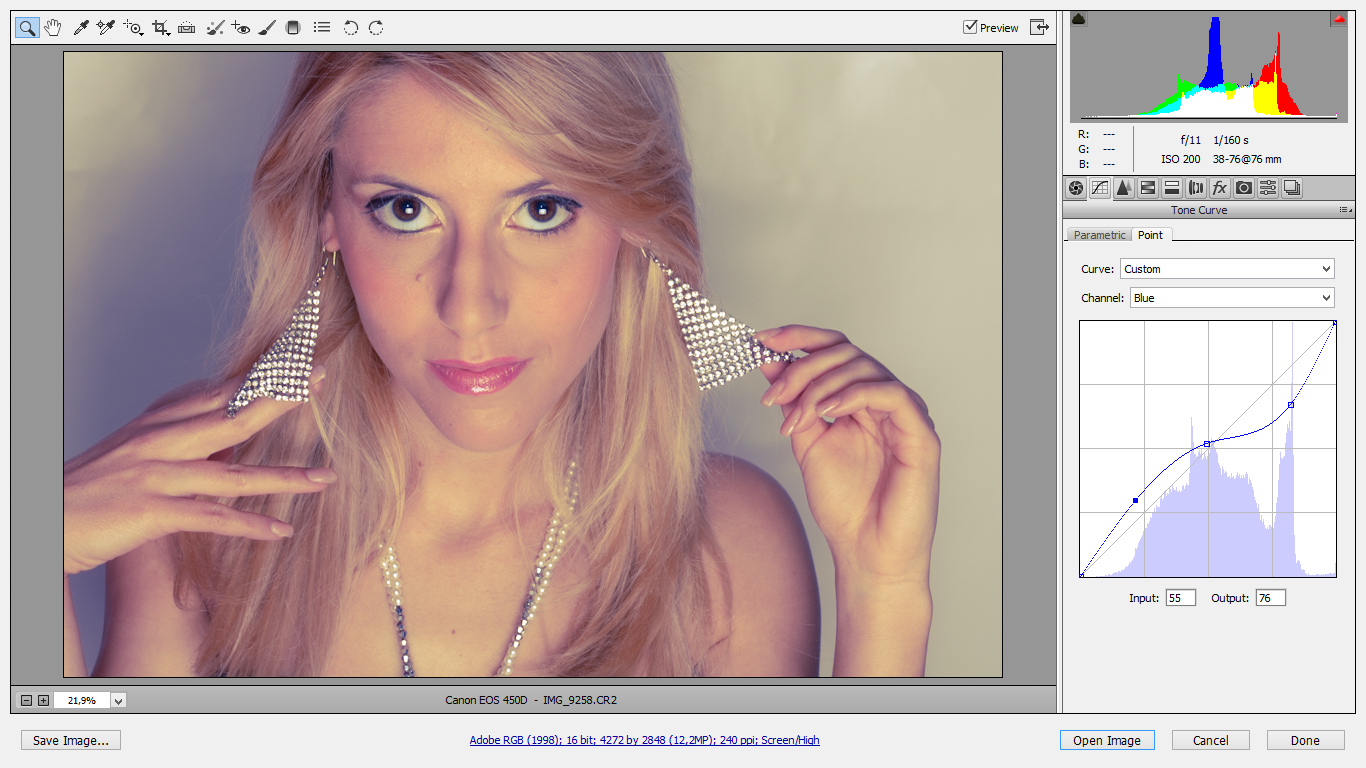
Task: Select the Graduated Filter tool
Action: [x=293, y=28]
